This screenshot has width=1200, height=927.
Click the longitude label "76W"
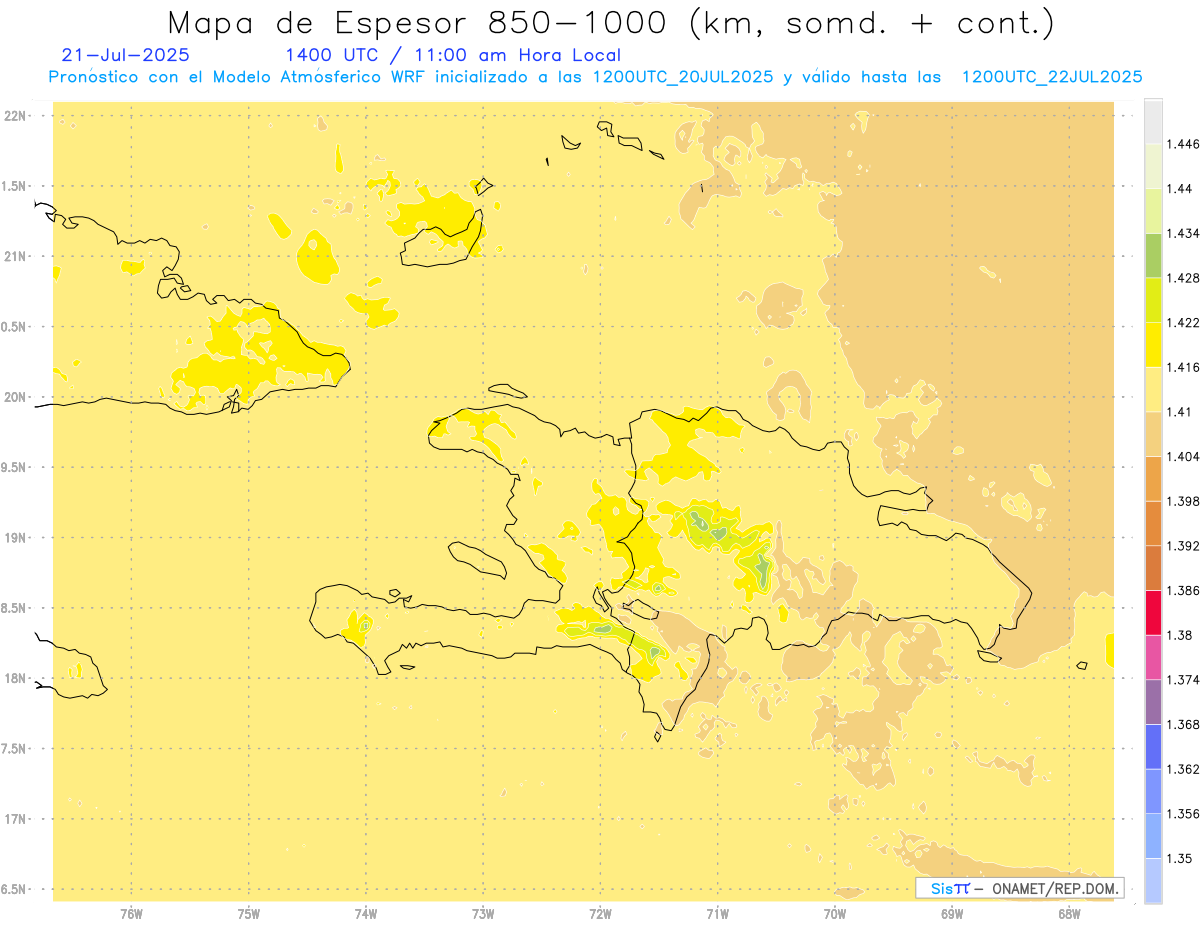(131, 913)
